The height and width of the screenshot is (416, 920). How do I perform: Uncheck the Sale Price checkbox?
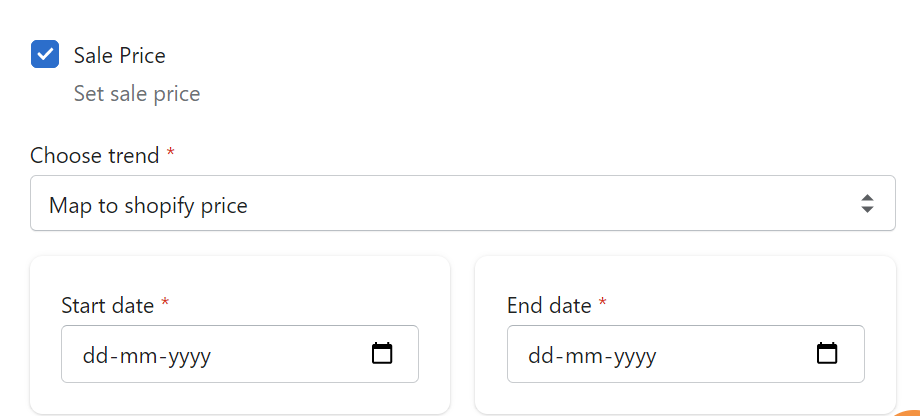pos(45,55)
